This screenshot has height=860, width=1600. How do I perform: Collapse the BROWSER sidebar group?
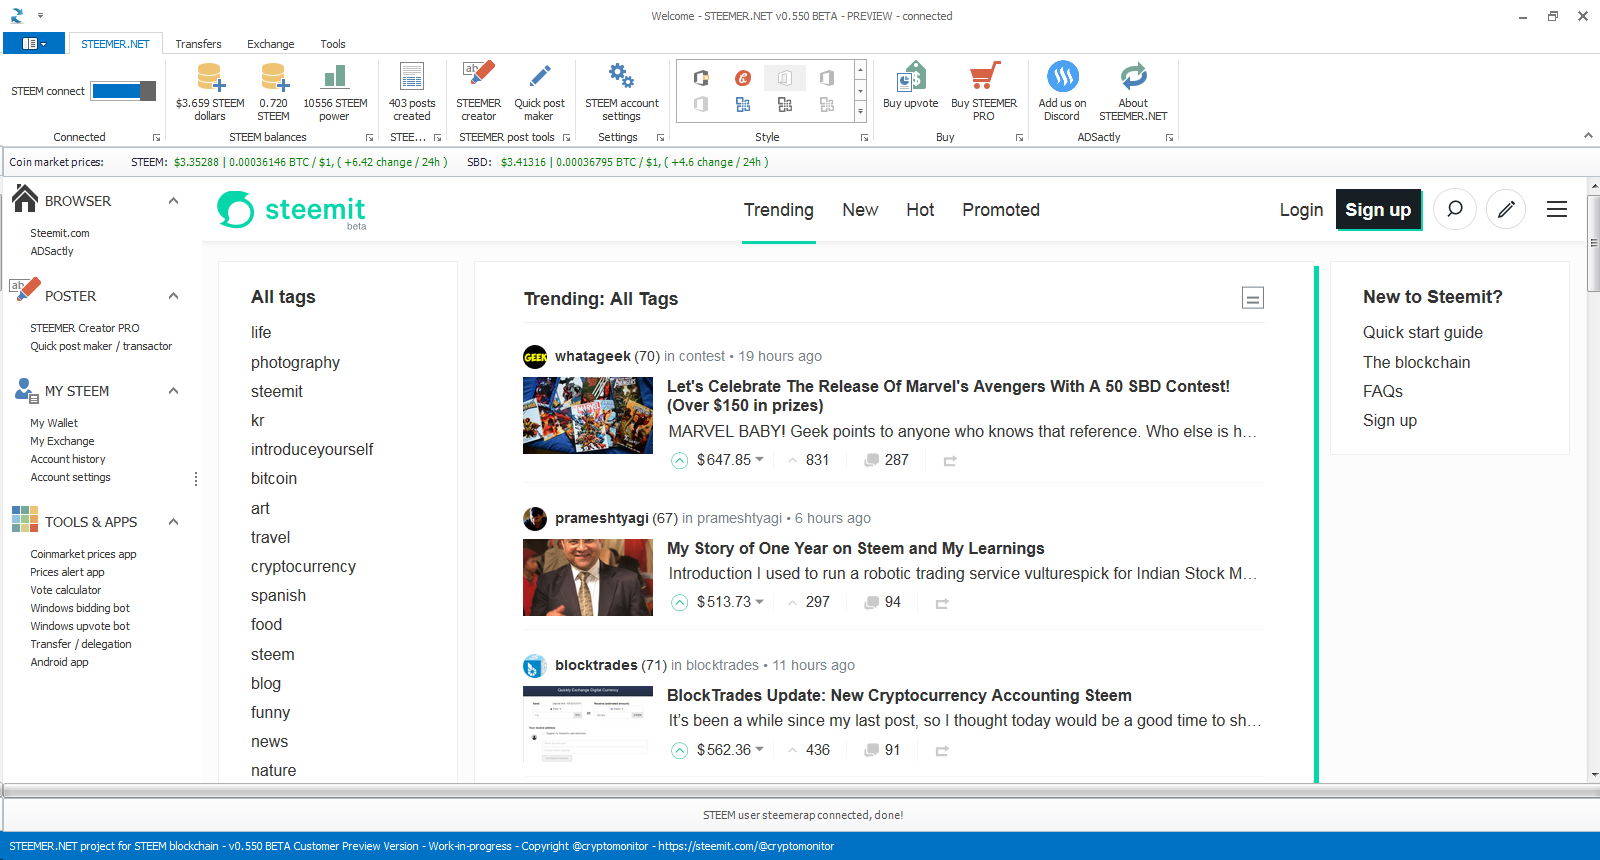tap(173, 201)
